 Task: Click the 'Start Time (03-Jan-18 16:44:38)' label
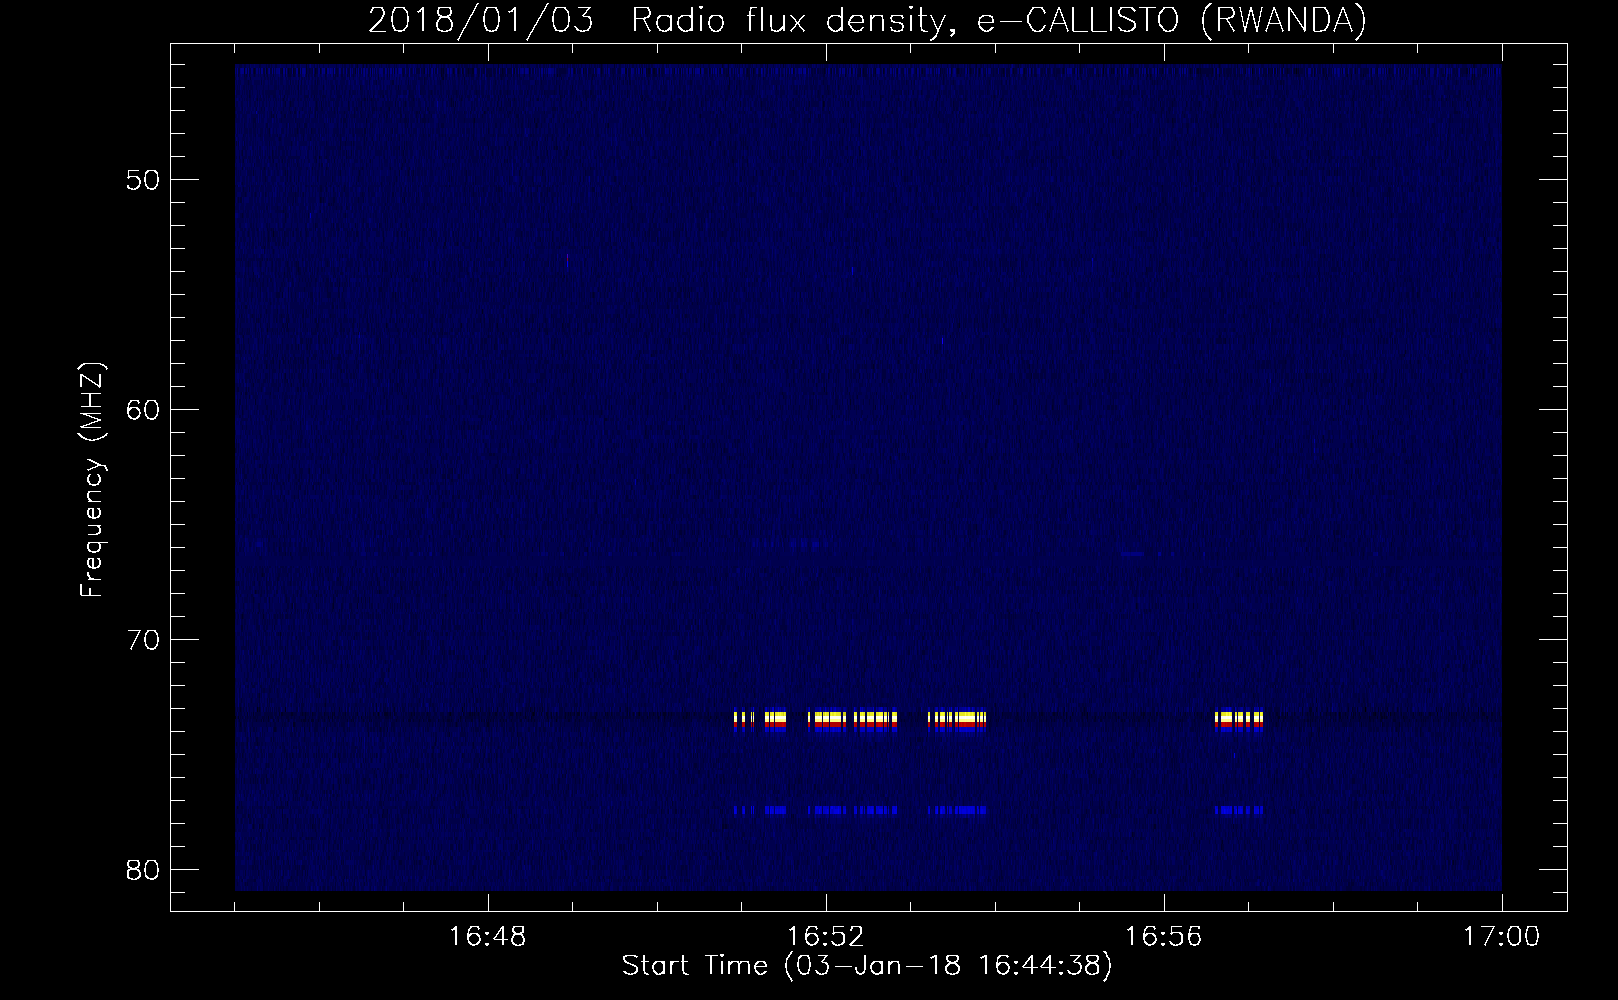[x=867, y=966]
